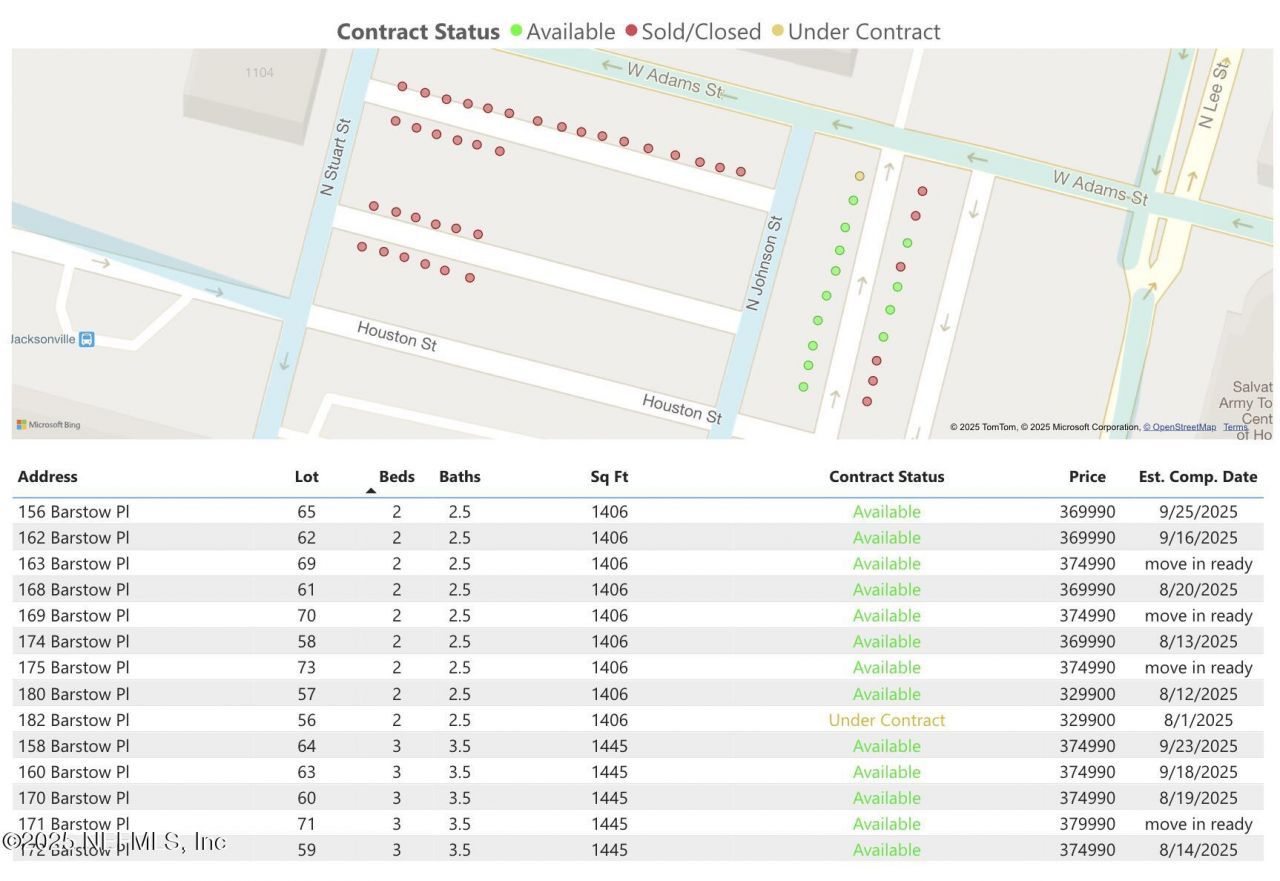Click the Sold/Closed legend text label
The height and width of the screenshot is (881, 1280).
point(701,32)
